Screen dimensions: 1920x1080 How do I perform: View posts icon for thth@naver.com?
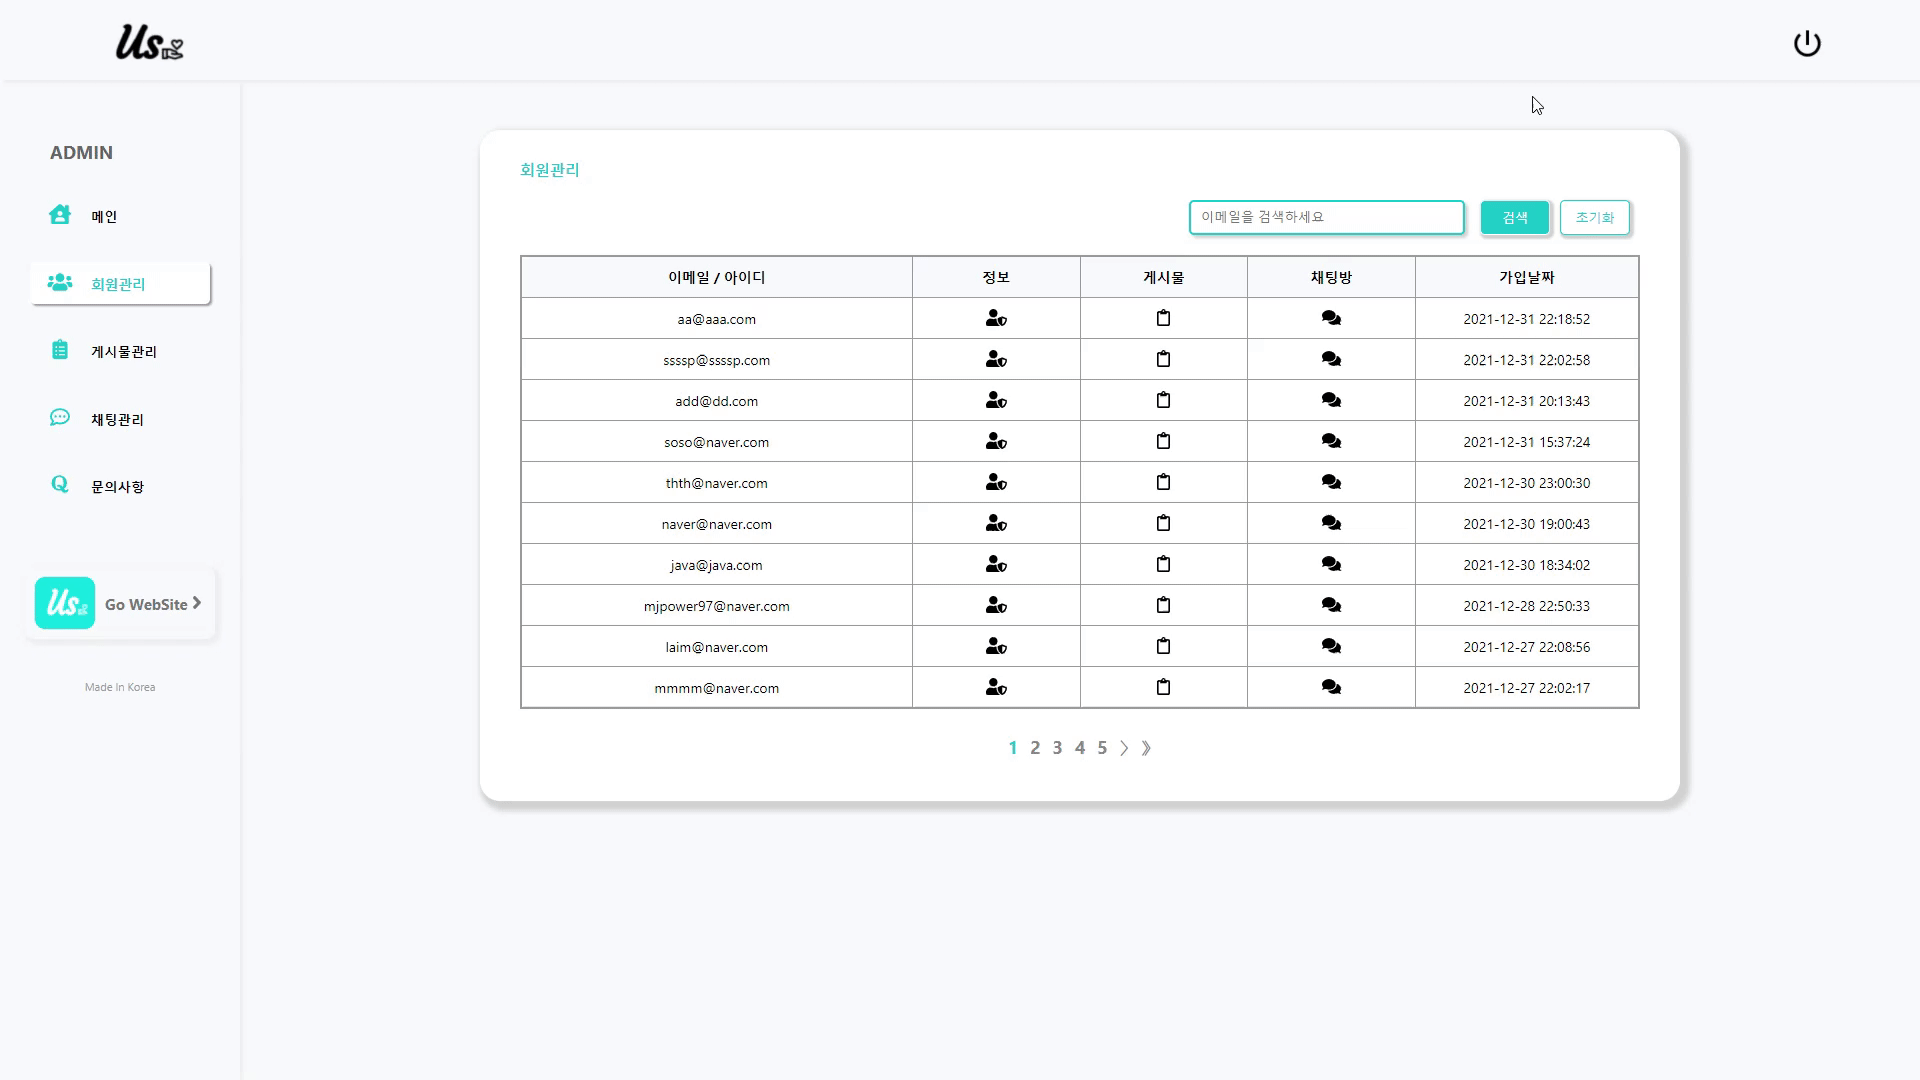tap(1163, 482)
